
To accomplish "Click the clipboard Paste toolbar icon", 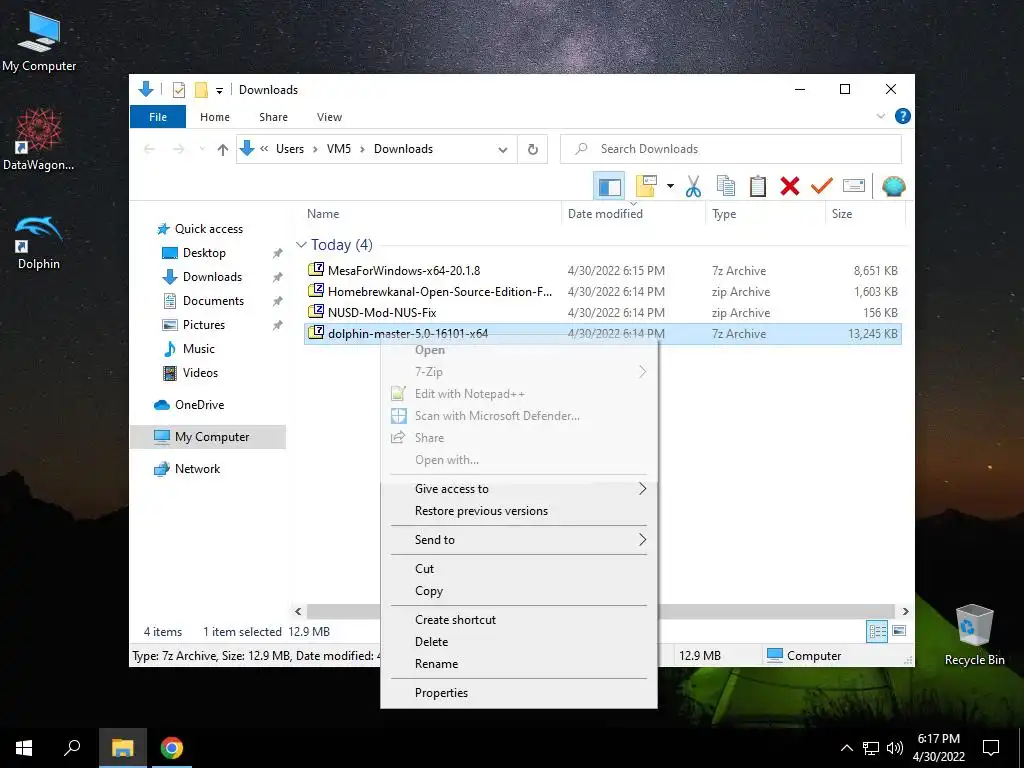I will click(758, 187).
